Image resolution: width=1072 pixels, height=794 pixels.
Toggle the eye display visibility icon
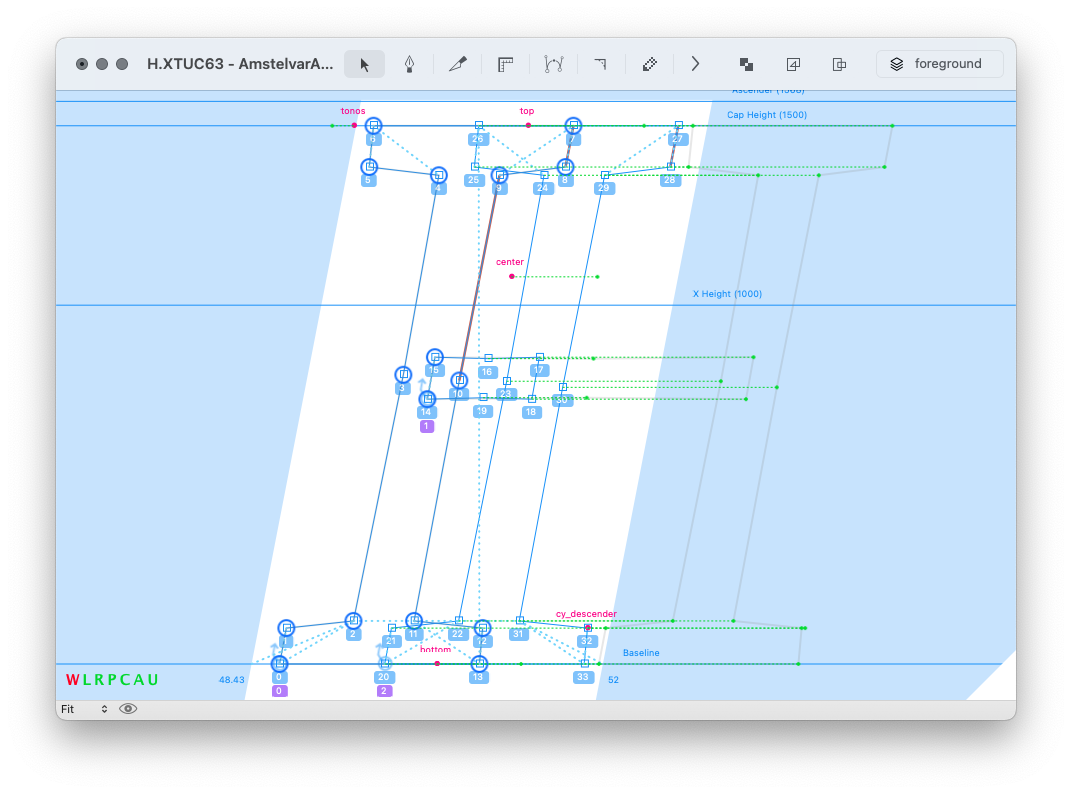coord(128,709)
